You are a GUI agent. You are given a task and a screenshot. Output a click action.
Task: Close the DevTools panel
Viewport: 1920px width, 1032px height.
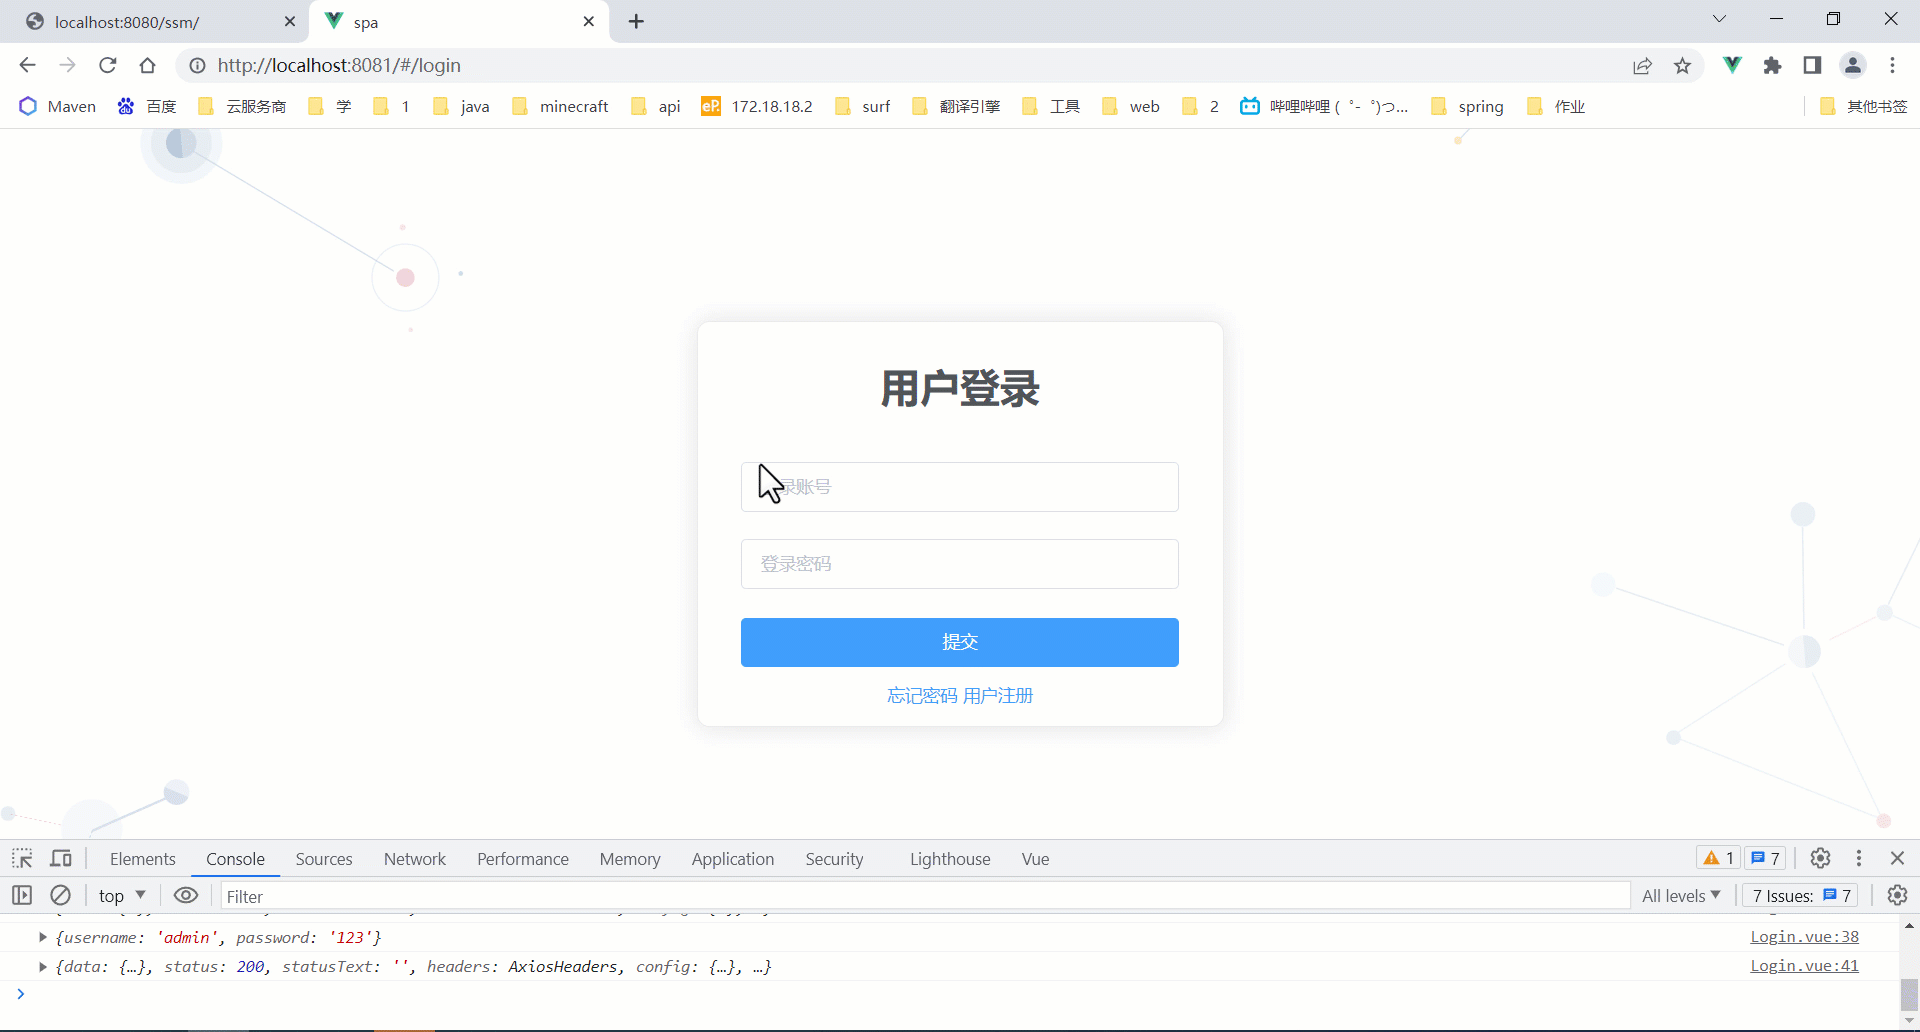[1898, 858]
